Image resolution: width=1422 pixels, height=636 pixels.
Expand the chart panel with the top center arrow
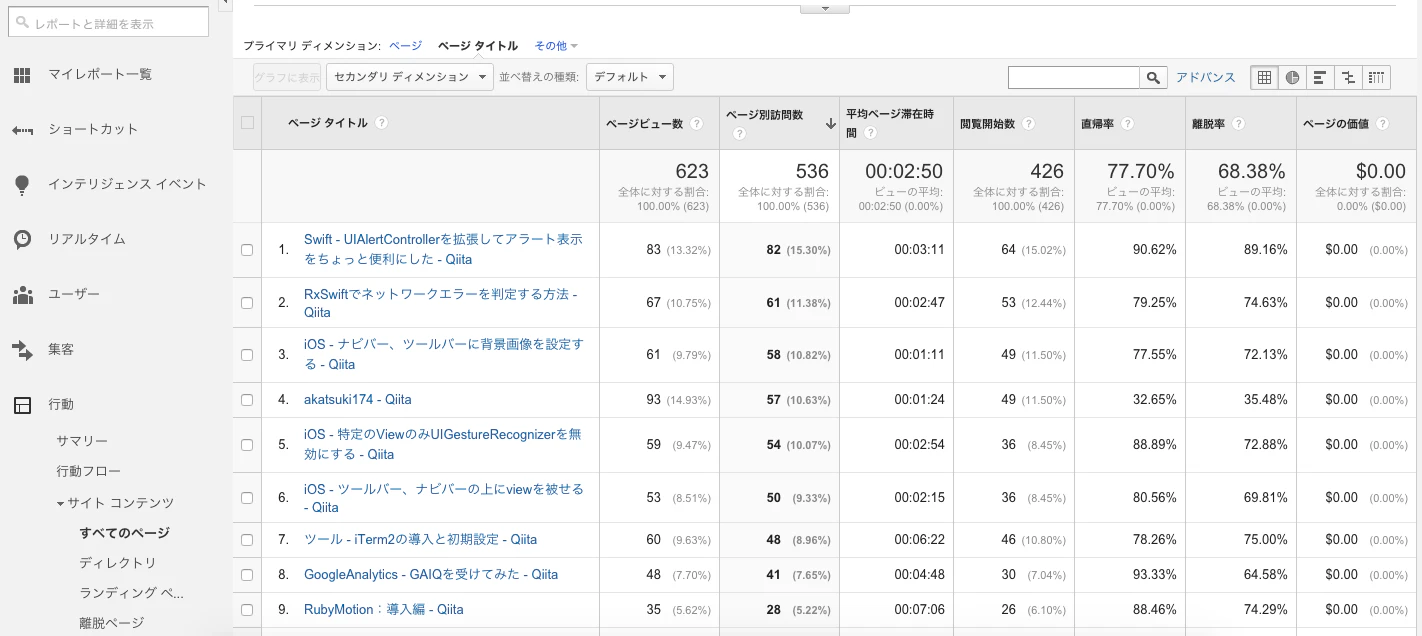click(825, 8)
